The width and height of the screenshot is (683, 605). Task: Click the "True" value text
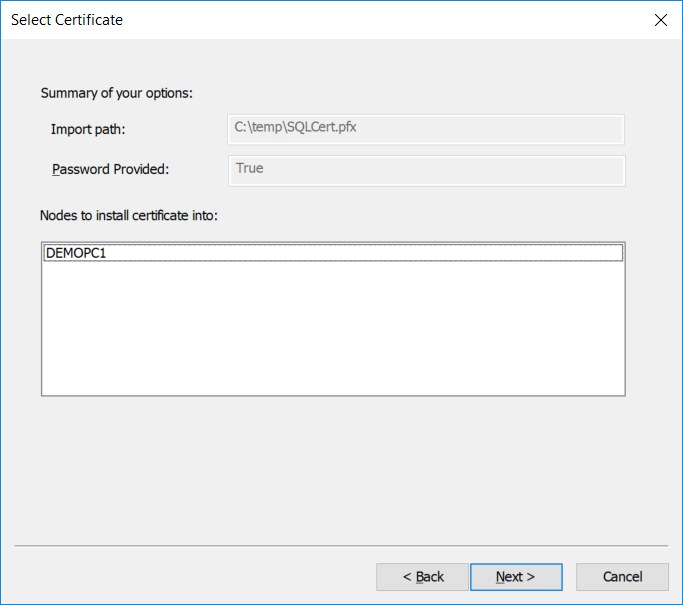pyautogui.click(x=250, y=168)
